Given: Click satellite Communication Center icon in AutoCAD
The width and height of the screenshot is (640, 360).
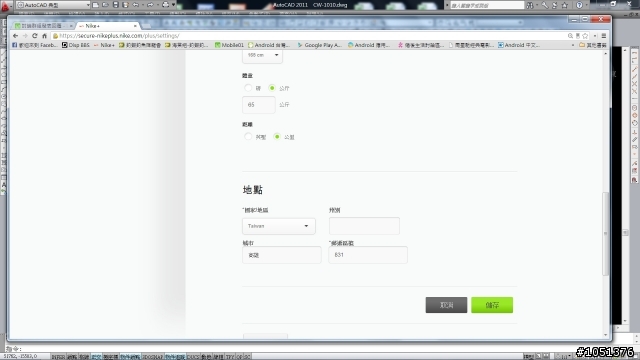Looking at the screenshot, I should pos(555,5).
